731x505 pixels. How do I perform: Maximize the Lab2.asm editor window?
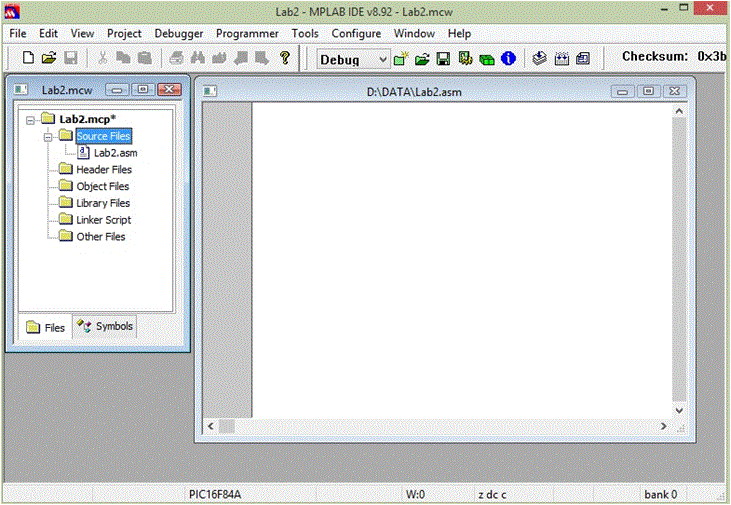coord(648,91)
